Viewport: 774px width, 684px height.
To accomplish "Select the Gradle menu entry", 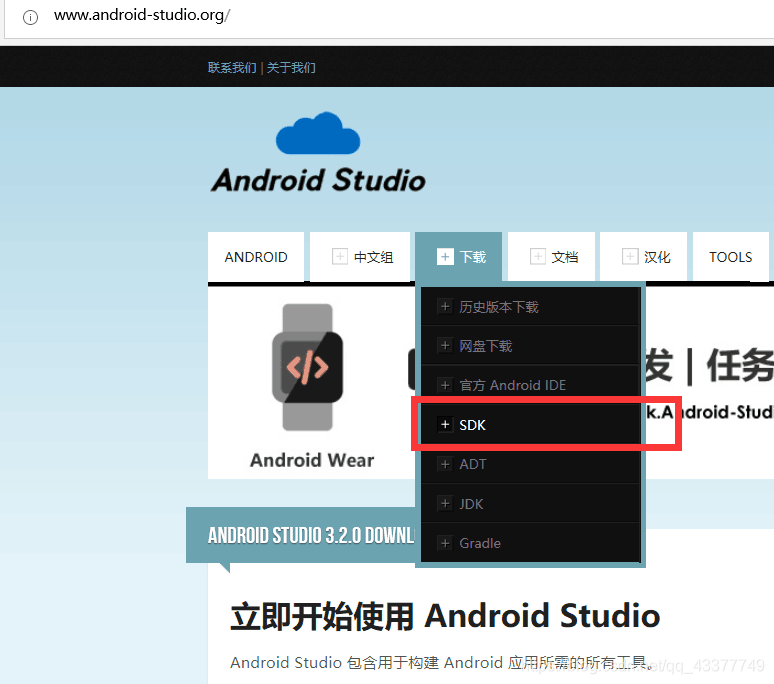I will click(x=531, y=543).
